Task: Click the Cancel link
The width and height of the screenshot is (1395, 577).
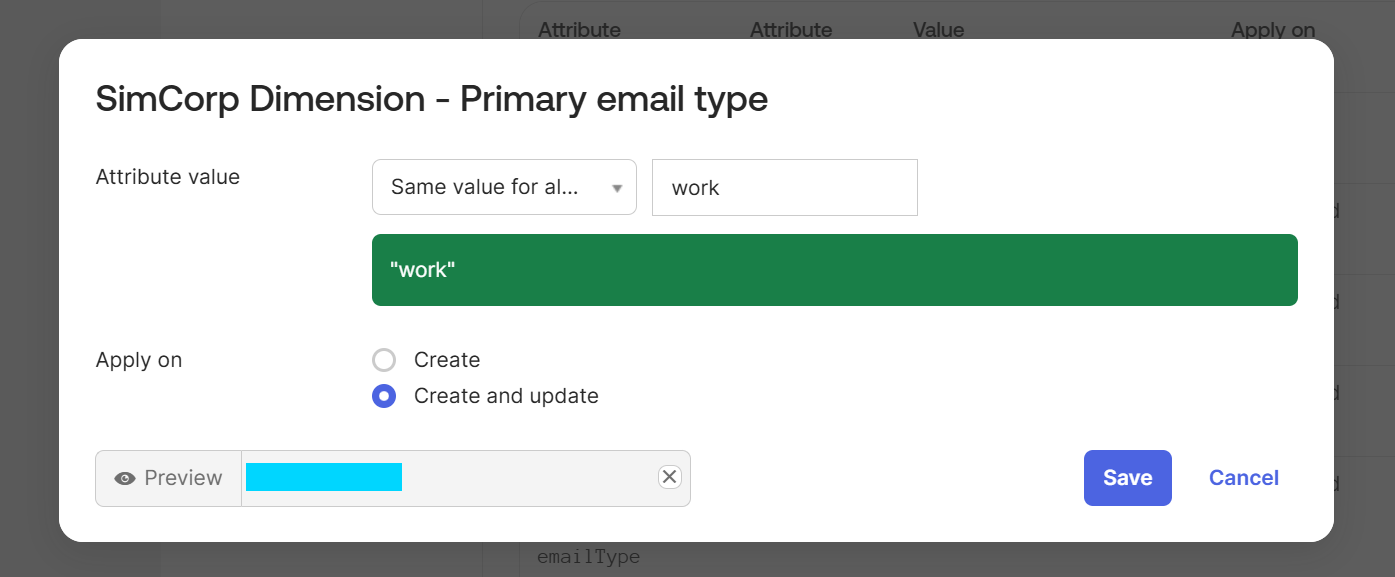Action: (1243, 478)
